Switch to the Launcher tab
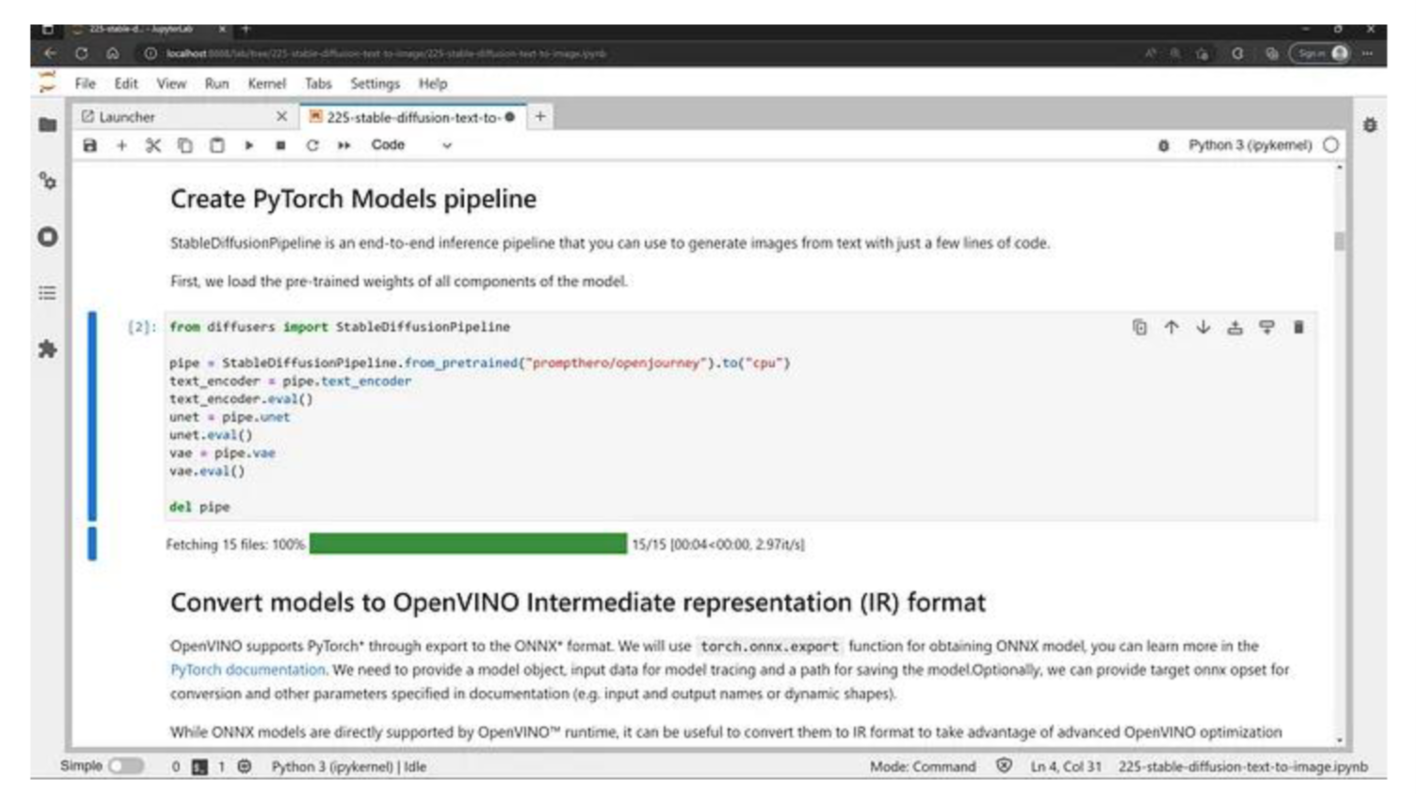The height and width of the screenshot is (794, 1416). pyautogui.click(x=128, y=117)
